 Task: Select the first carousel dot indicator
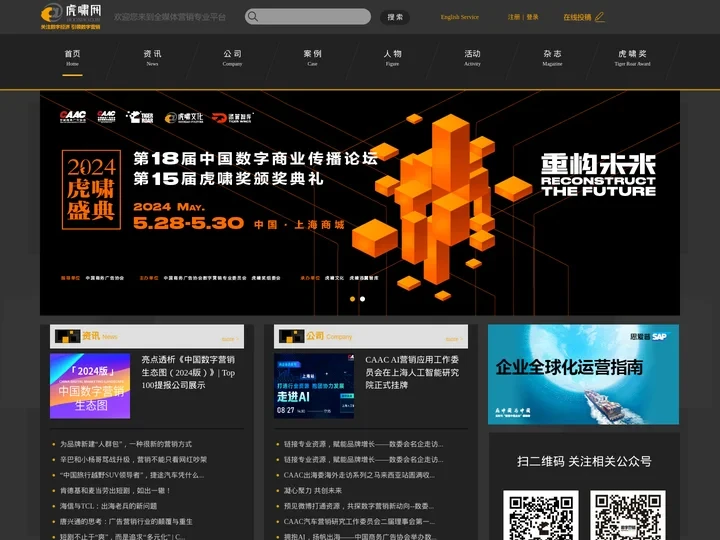coord(352,299)
